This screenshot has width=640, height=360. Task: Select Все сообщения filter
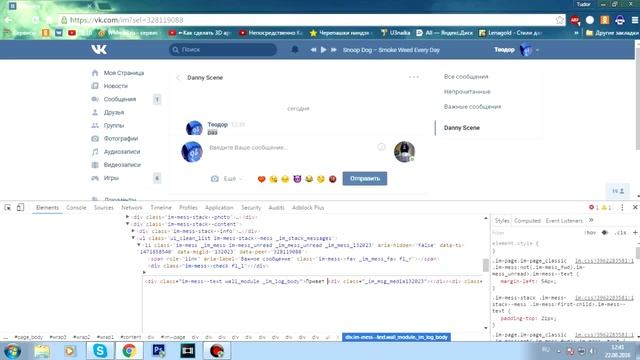(466, 77)
